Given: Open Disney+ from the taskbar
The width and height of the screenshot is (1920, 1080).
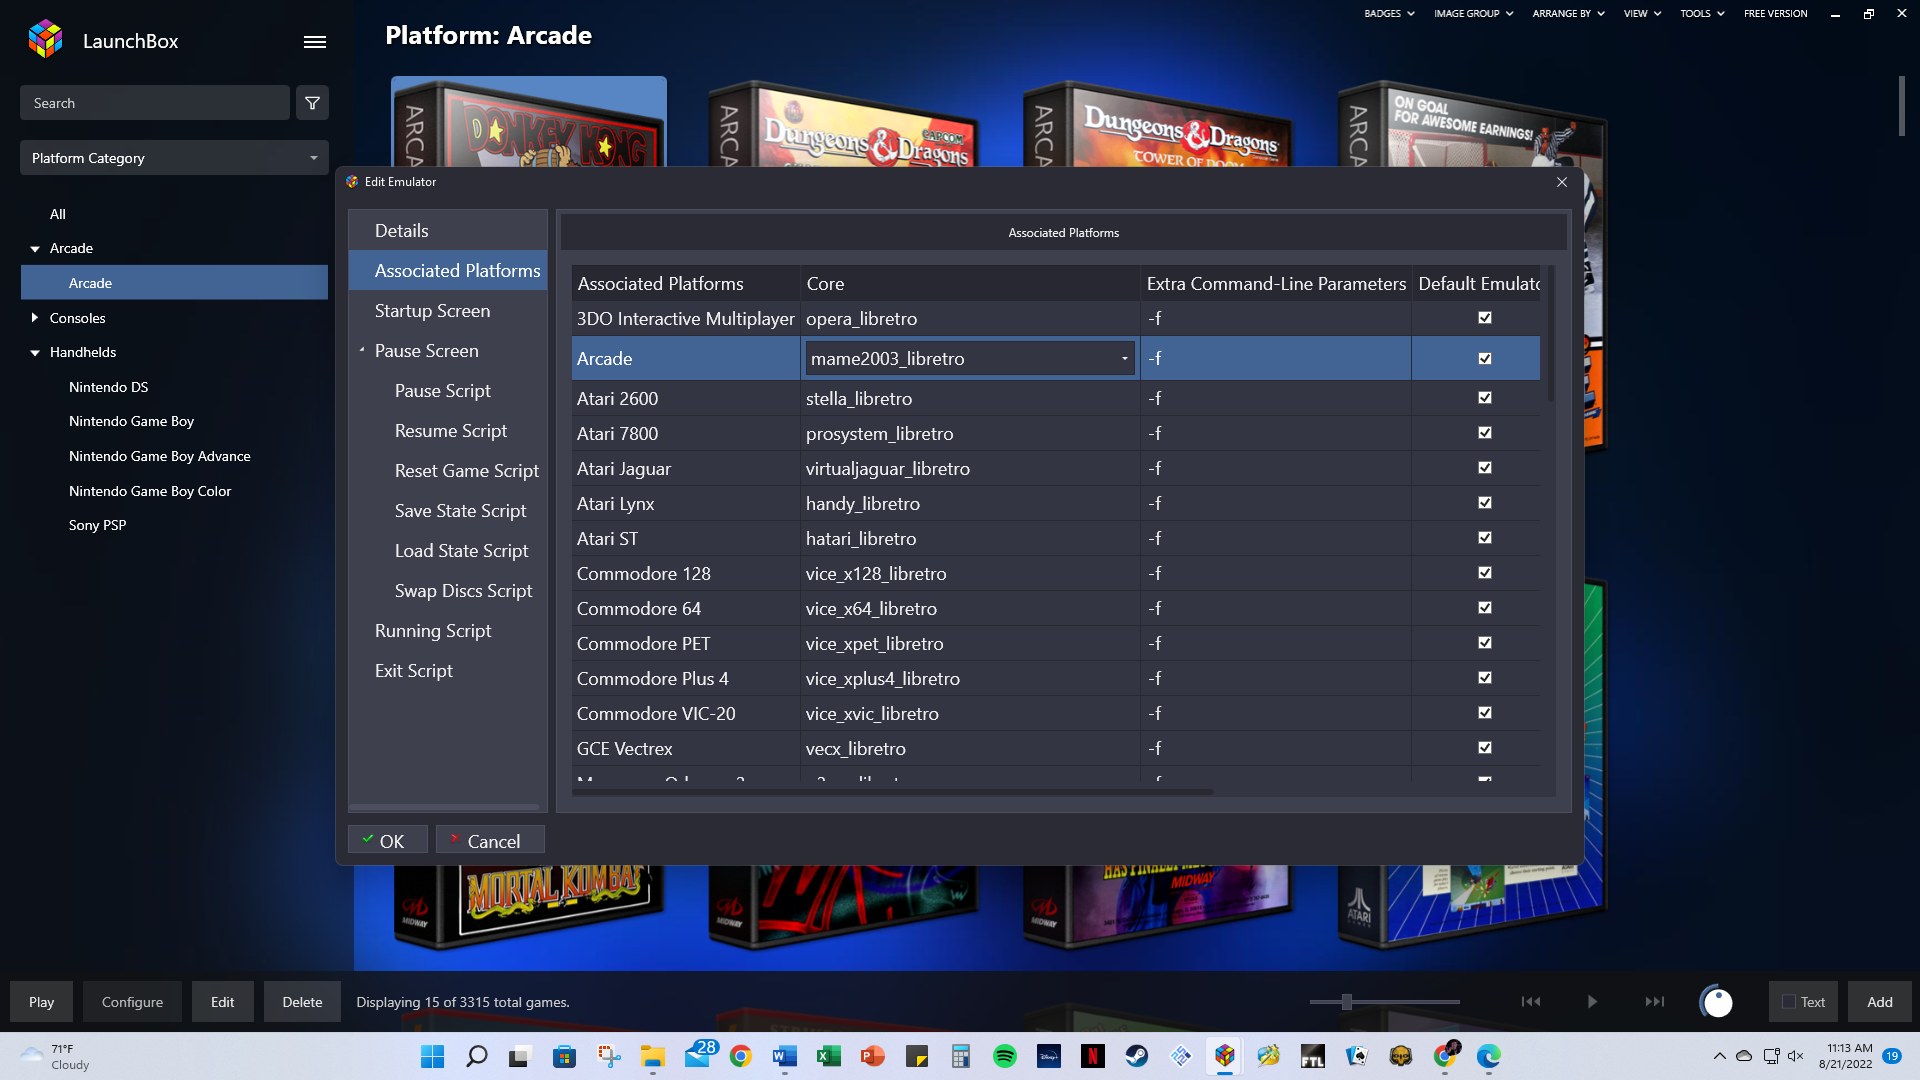Looking at the screenshot, I should click(1048, 1056).
